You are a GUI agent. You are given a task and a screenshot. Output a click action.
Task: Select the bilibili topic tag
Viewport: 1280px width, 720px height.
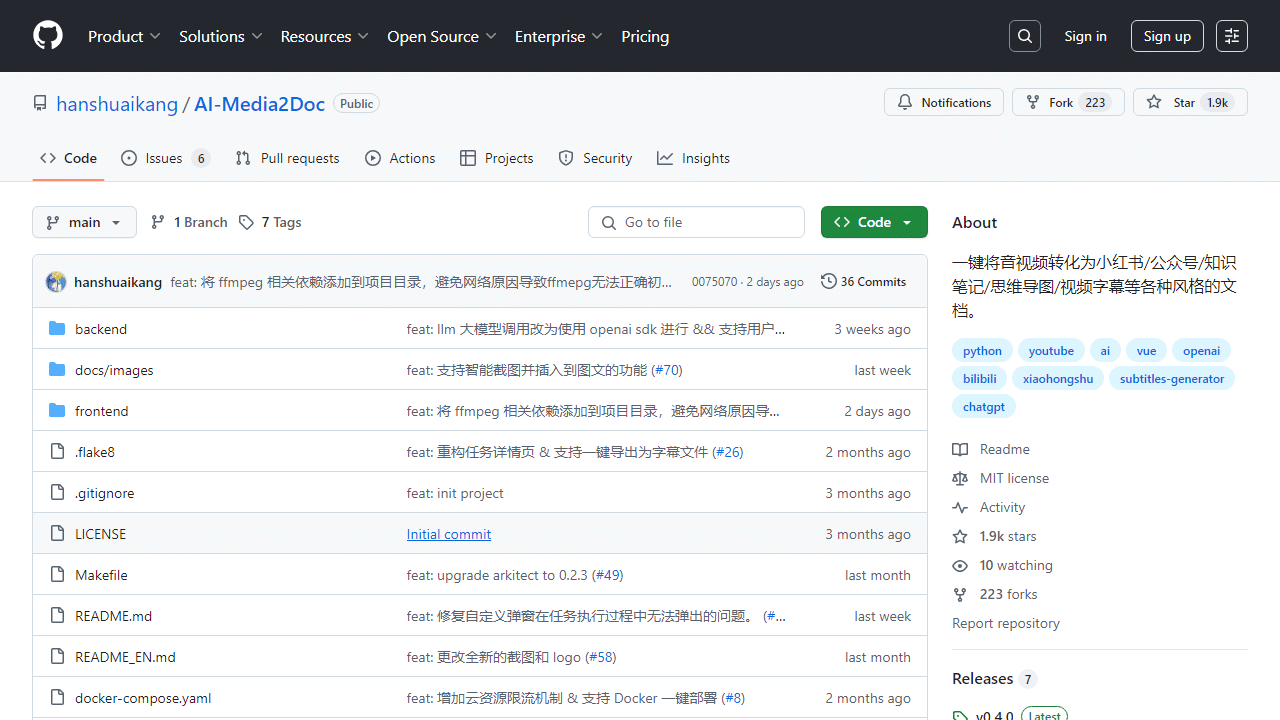[980, 378]
